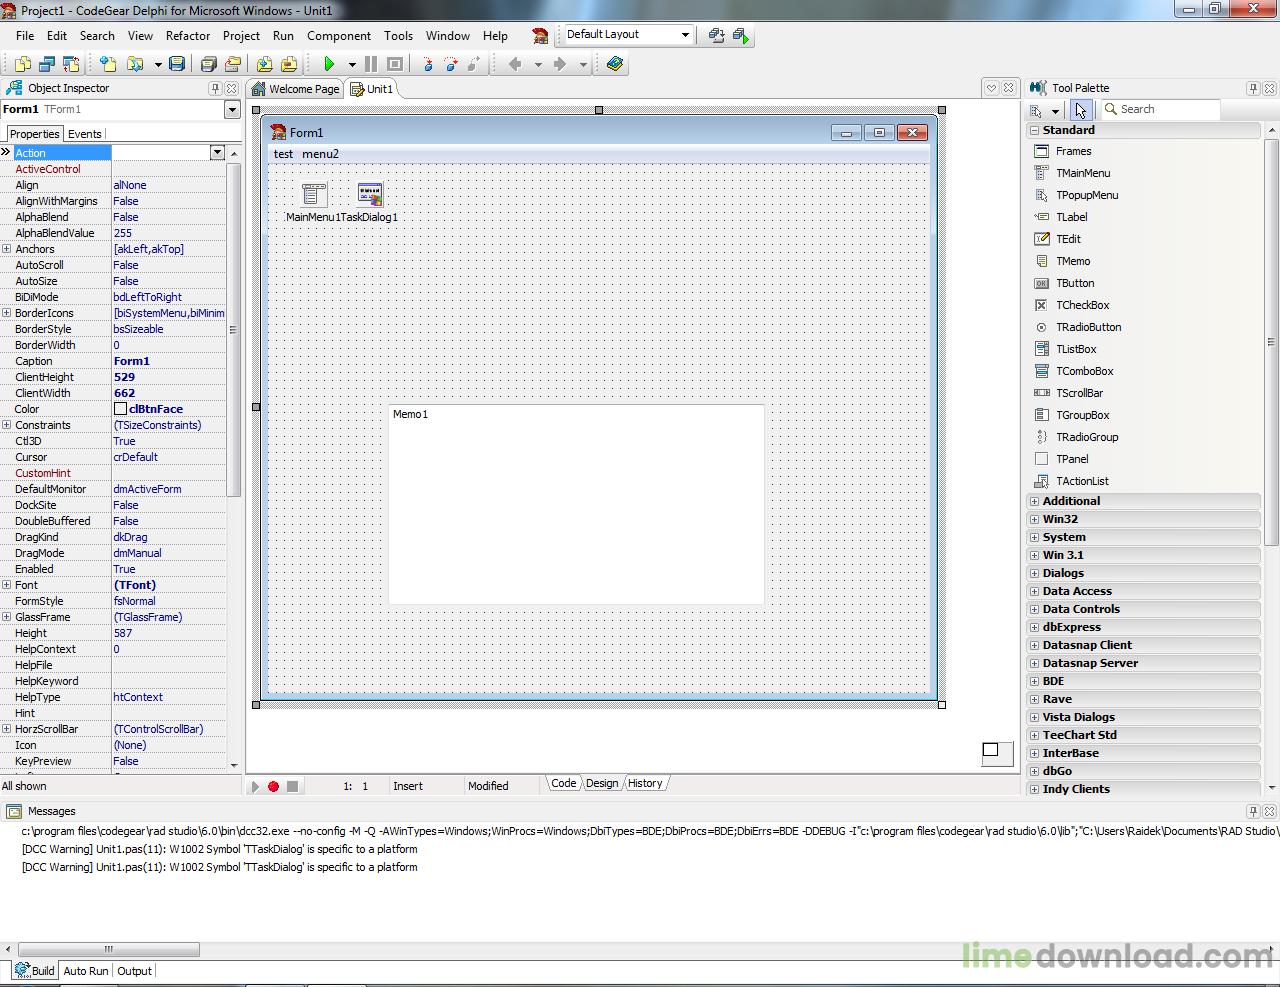Open the Auto Run messages tab
This screenshot has height=987, width=1280.
tap(85, 971)
